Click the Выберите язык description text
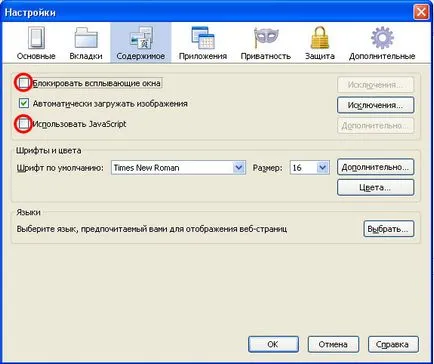Viewport: 434px width, 364px height. tap(152, 229)
